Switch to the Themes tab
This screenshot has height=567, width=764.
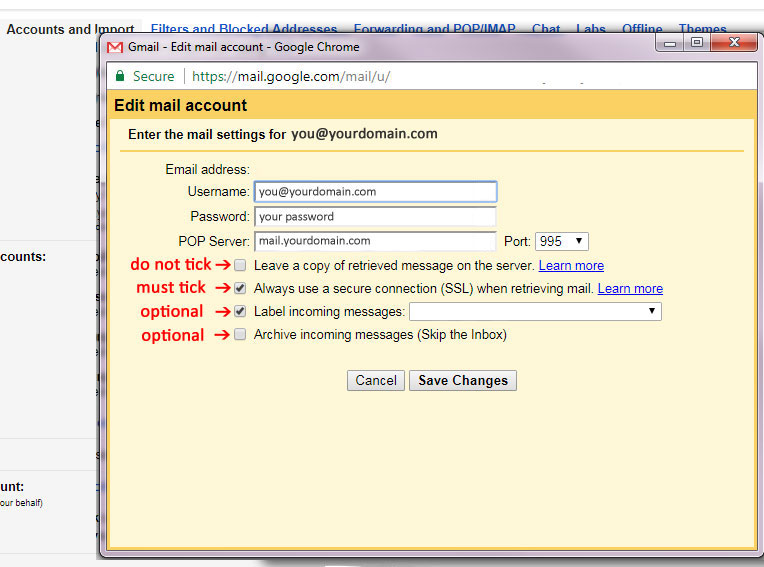pyautogui.click(x=702, y=29)
